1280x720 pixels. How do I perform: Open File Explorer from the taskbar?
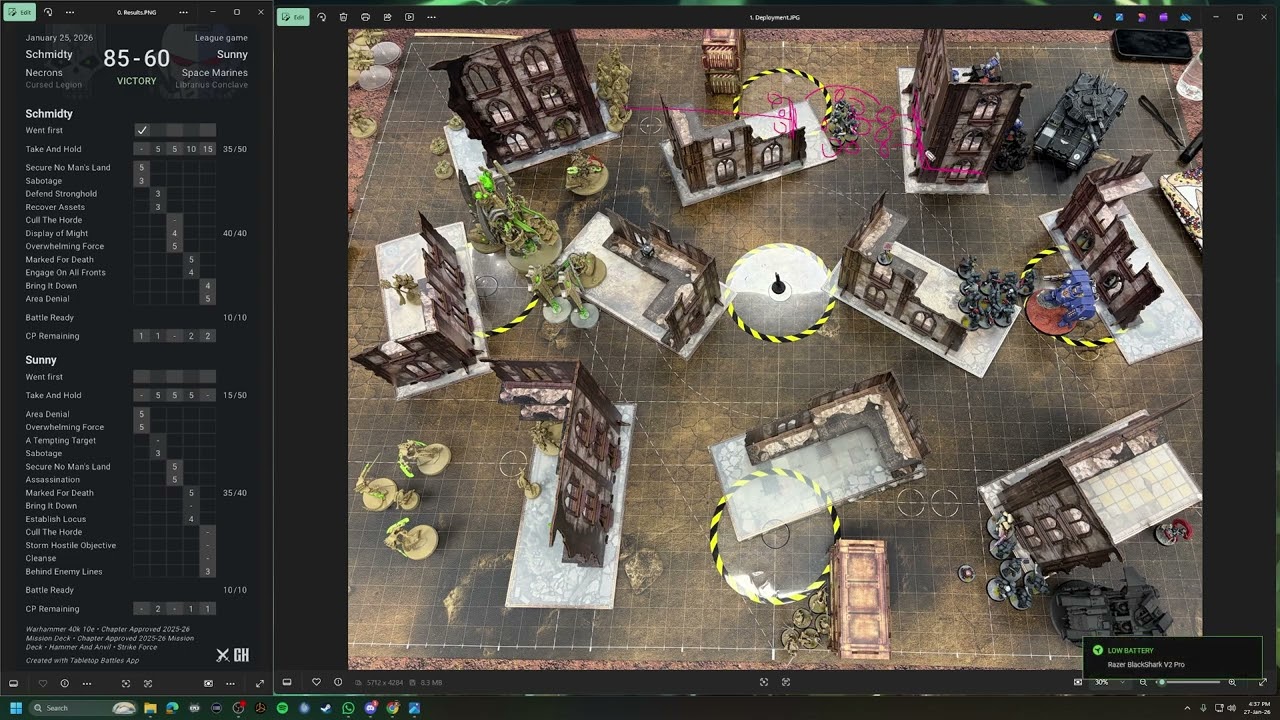click(151, 708)
